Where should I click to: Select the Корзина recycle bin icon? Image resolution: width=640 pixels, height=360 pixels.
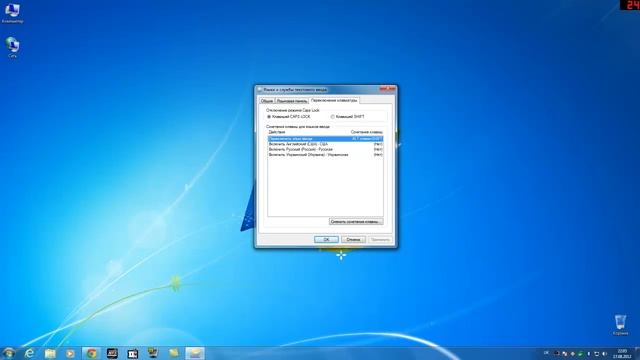tap(620, 324)
